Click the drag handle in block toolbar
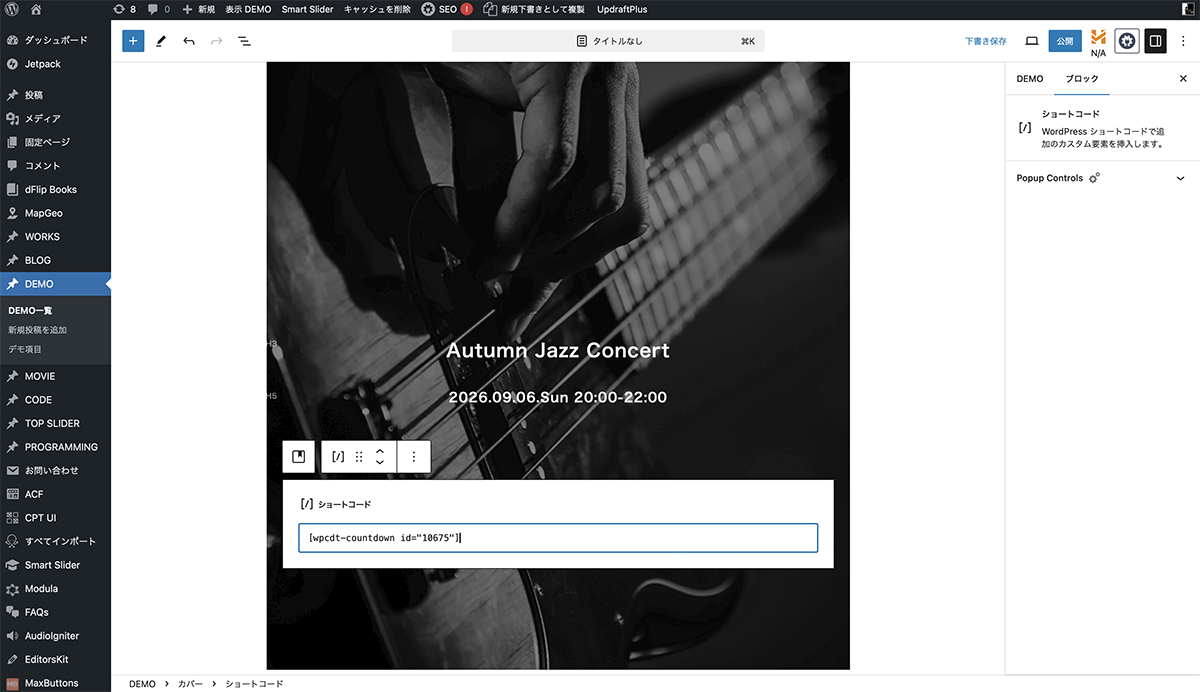Screen dimensions: 1200x692 click(x=359, y=456)
